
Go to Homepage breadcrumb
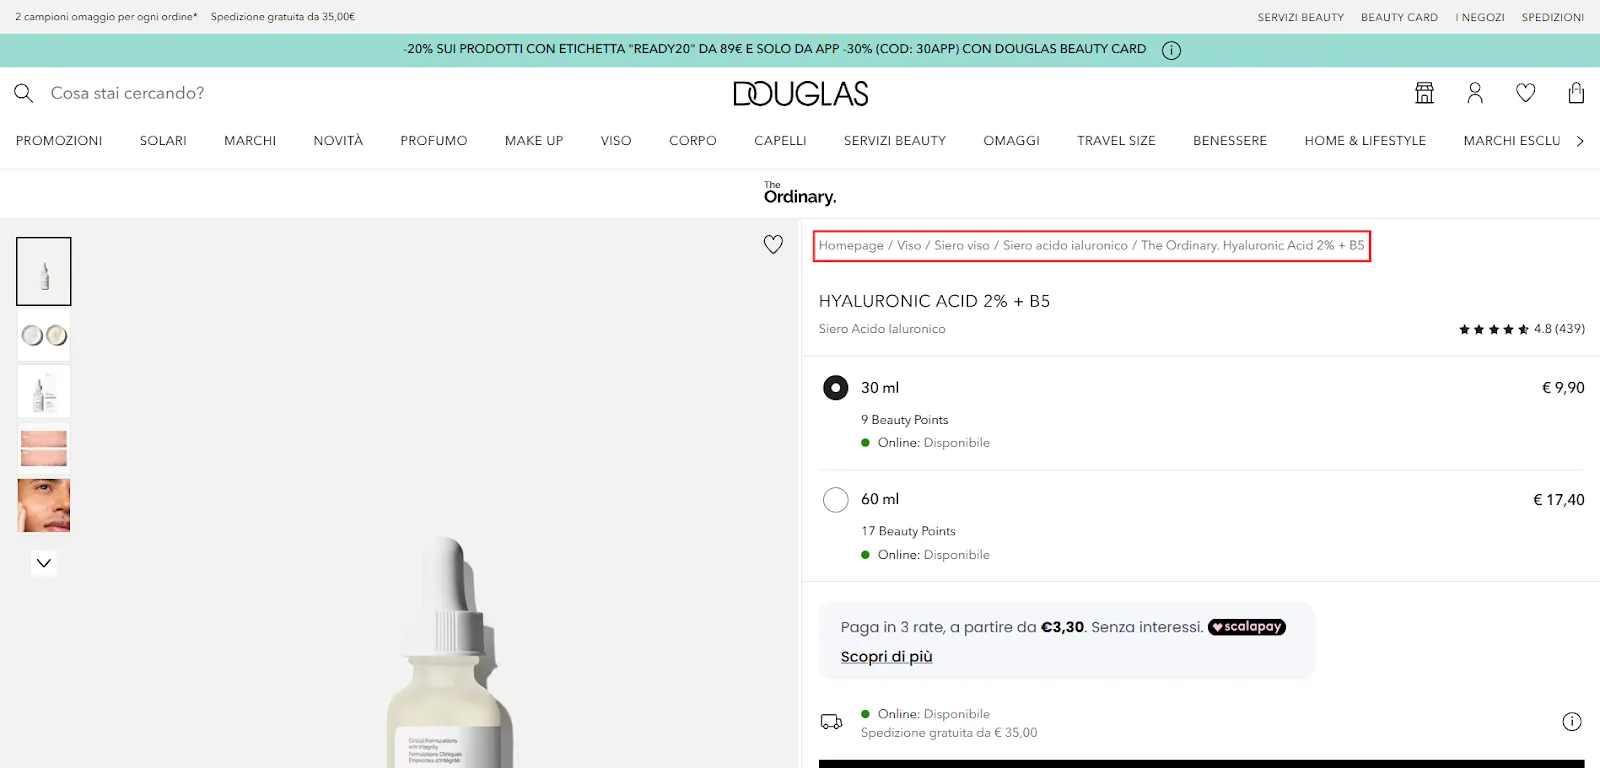tap(851, 245)
